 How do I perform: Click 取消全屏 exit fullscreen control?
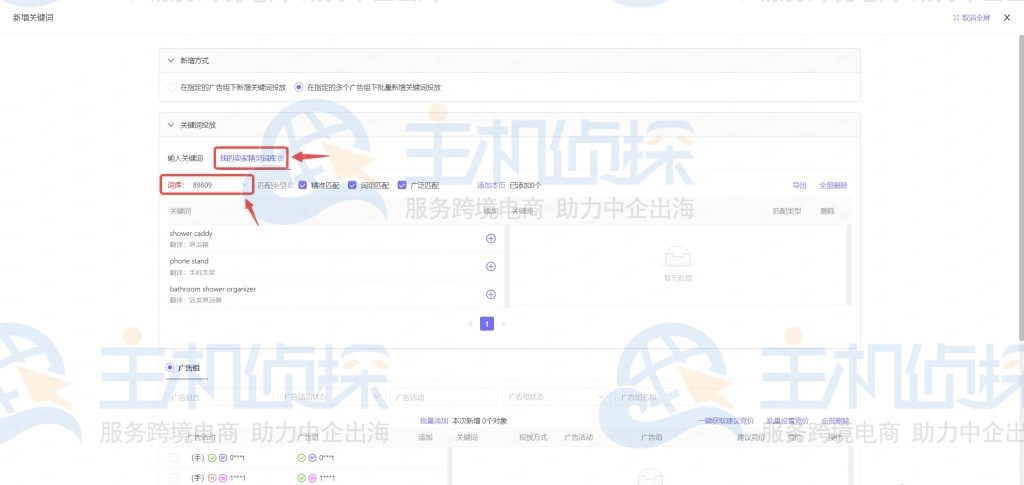[972, 18]
